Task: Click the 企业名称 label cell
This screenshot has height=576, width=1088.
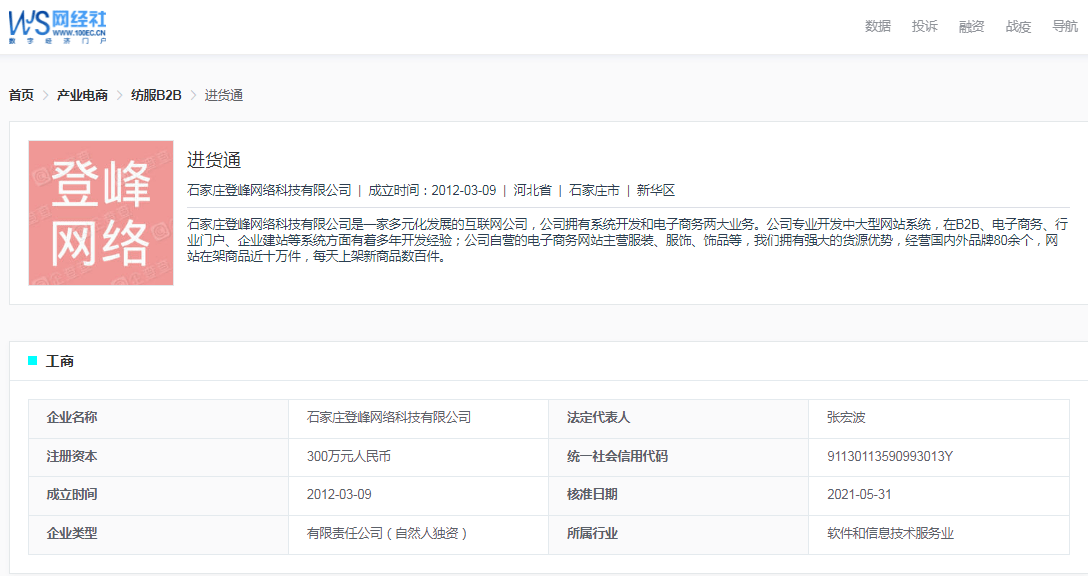Action: coord(158,418)
